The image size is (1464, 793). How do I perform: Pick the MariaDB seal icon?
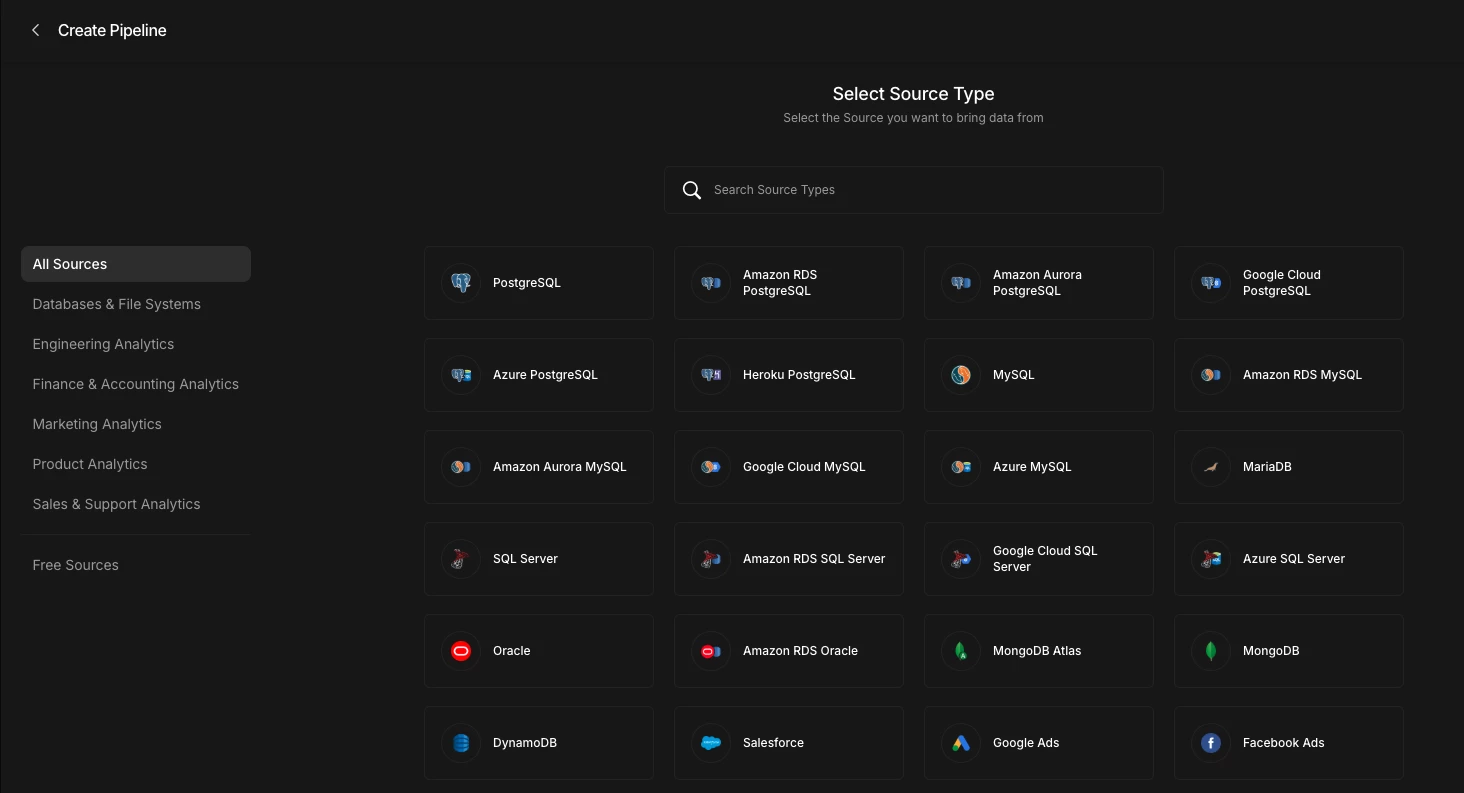pos(1211,467)
